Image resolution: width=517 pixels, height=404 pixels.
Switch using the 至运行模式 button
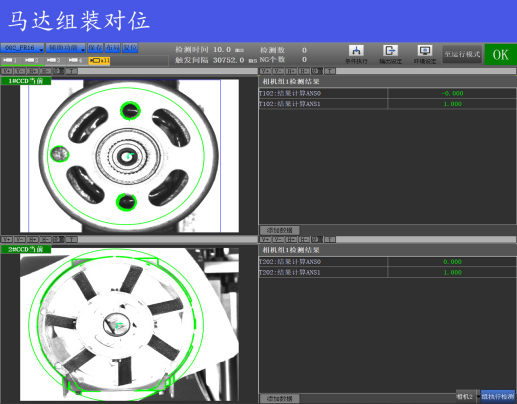click(462, 54)
